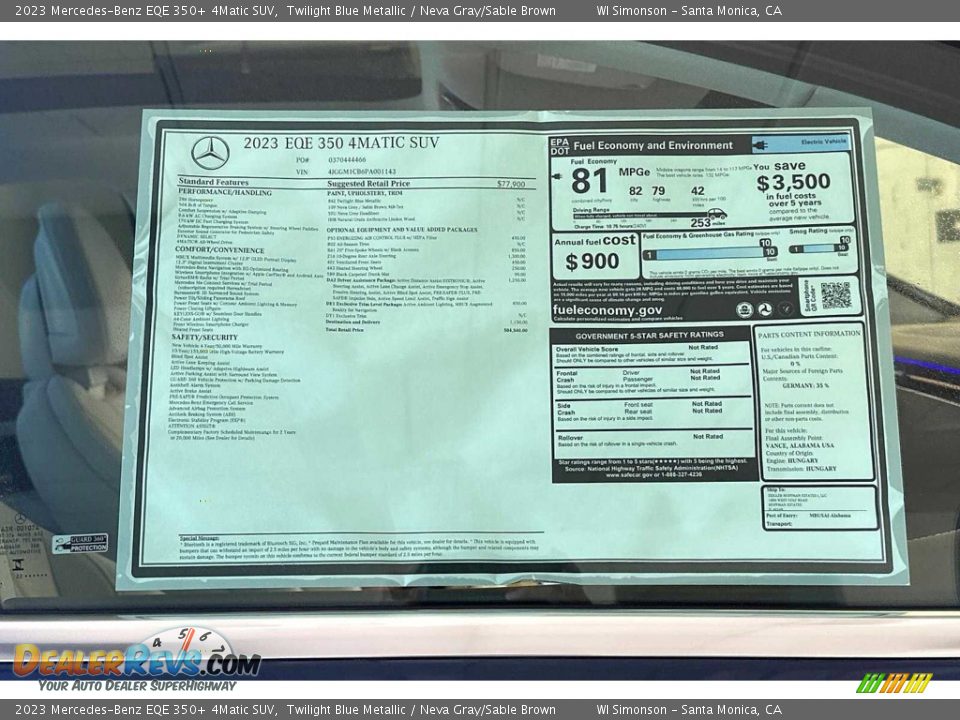Viewport: 960px width, 720px height.
Task: Click the 'Destination and Delivery' line
Action: click(x=353, y=322)
